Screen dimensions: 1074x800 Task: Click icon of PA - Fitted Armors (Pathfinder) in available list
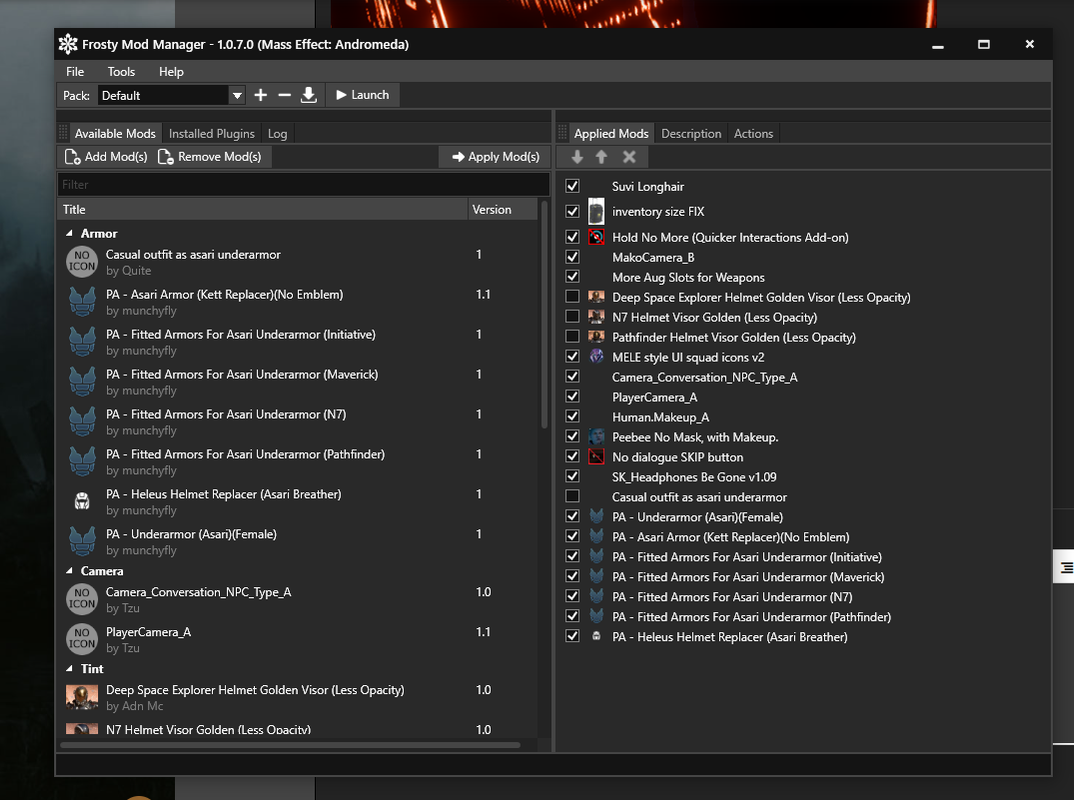pyautogui.click(x=82, y=461)
